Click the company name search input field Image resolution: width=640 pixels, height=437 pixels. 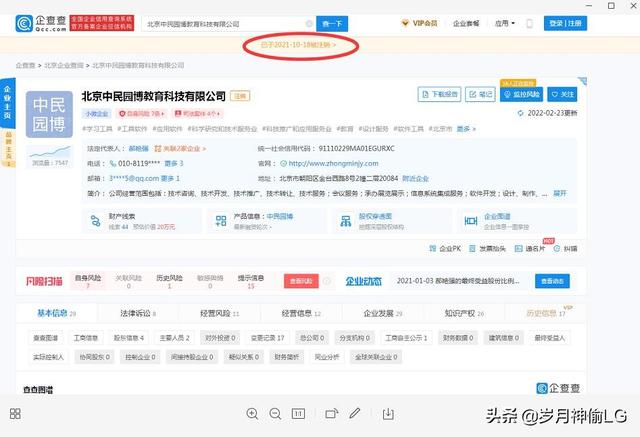[x=220, y=23]
